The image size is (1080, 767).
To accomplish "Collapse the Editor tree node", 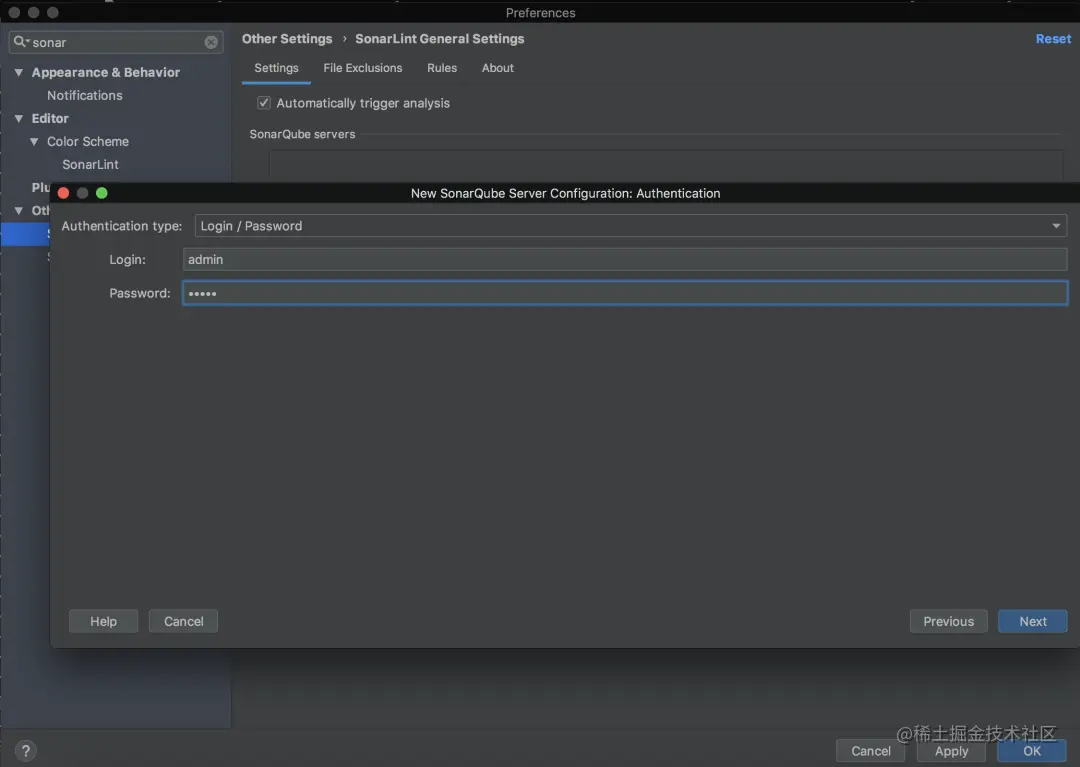I will tap(19, 118).
